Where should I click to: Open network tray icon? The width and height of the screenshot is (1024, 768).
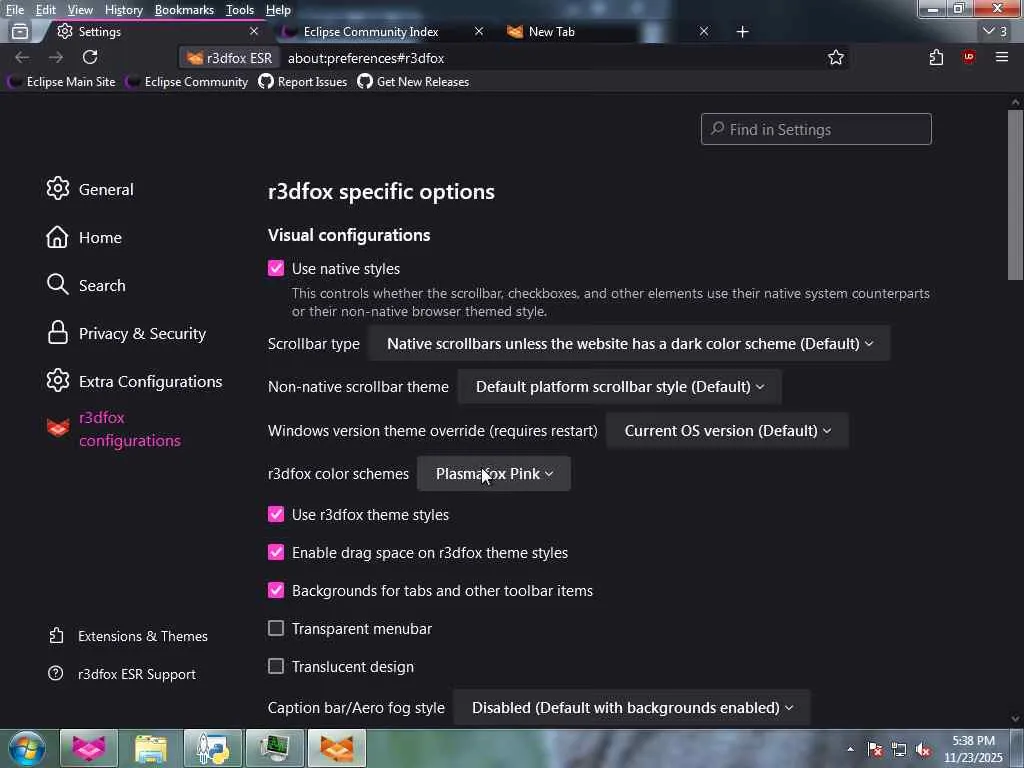[x=899, y=749]
